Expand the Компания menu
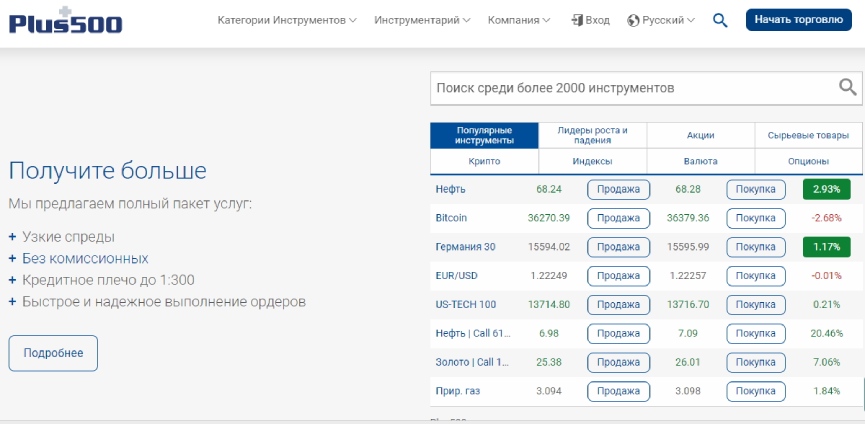 coord(518,20)
